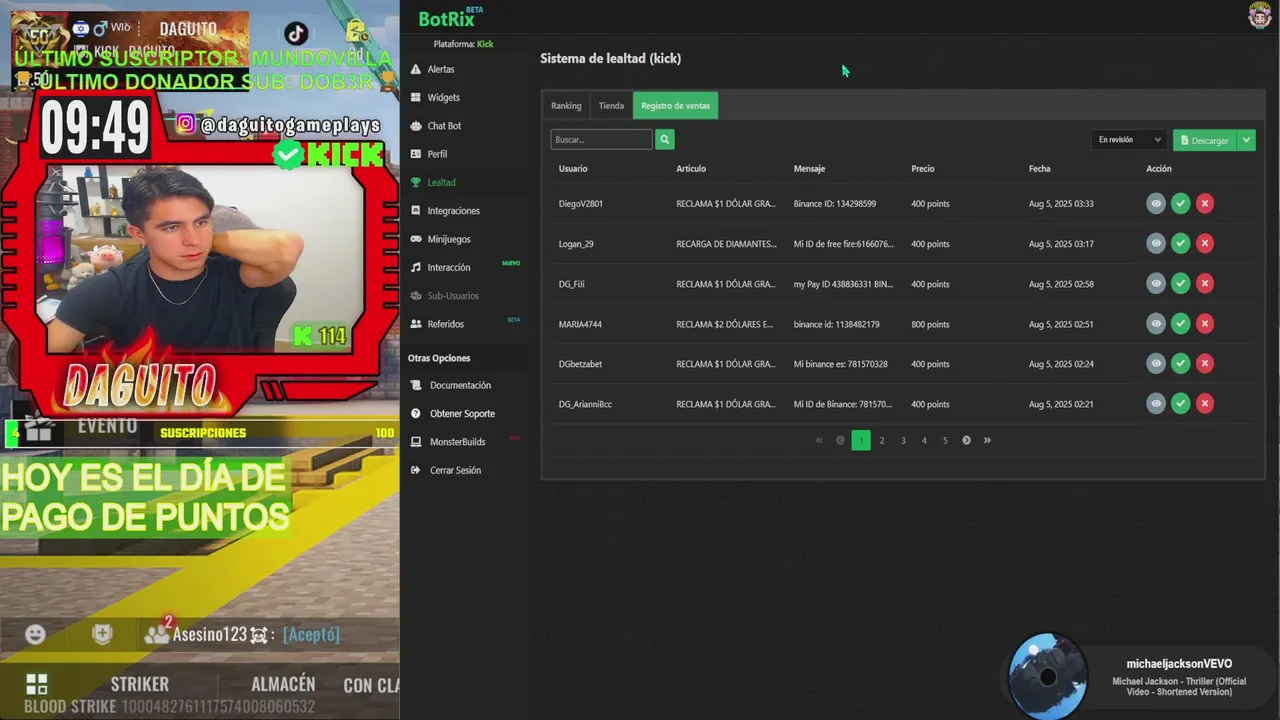The height and width of the screenshot is (720, 1280).
Task: Open the En revisión status dropdown
Action: (1129, 140)
